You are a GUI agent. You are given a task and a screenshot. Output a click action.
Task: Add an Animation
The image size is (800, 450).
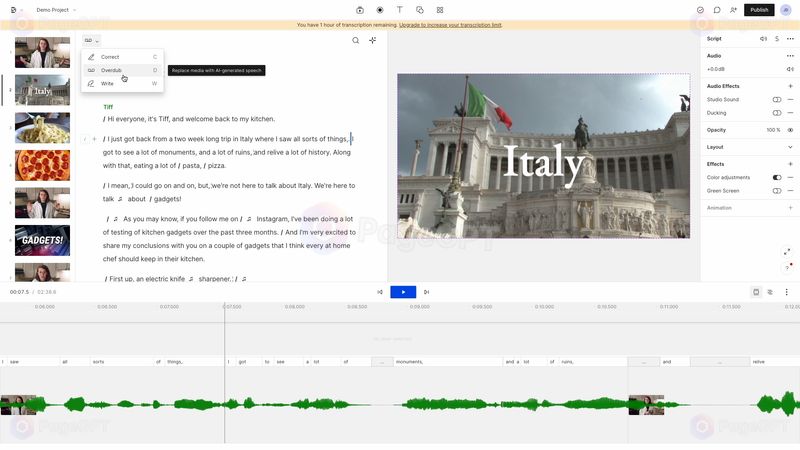click(x=790, y=208)
